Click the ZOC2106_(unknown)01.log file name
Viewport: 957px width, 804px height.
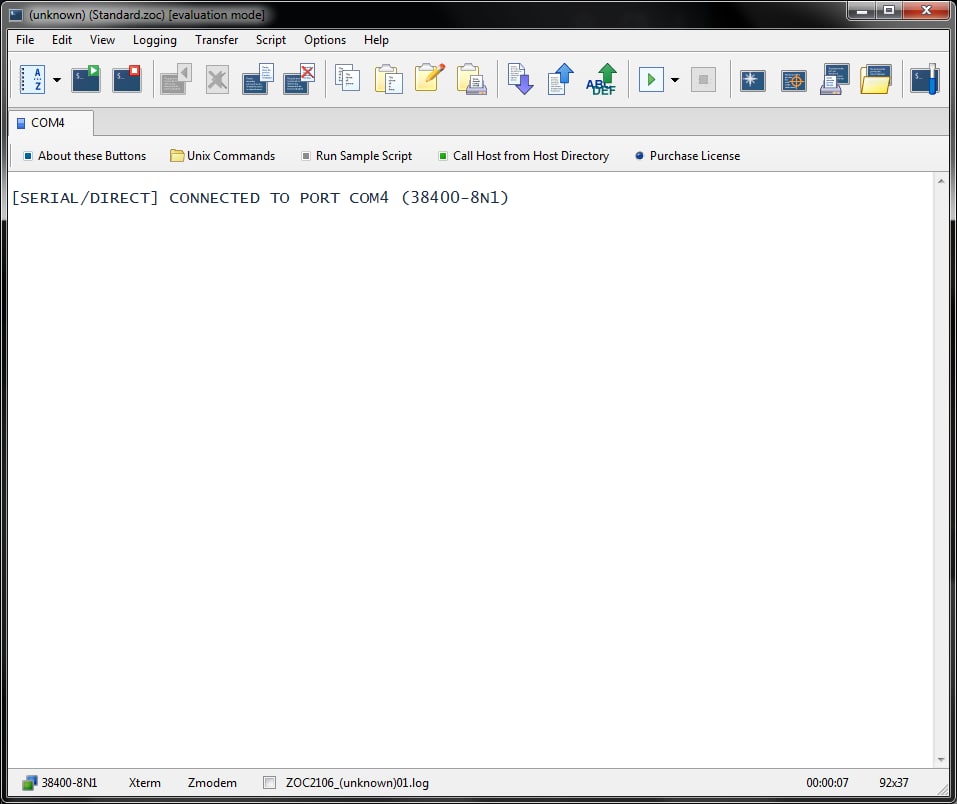357,783
